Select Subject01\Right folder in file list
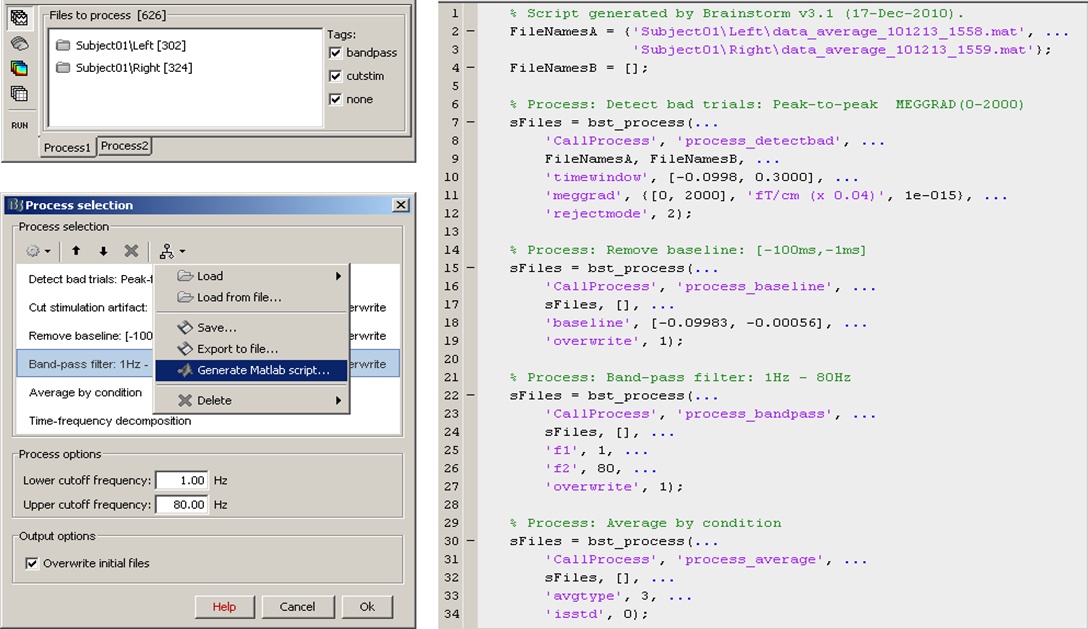 [133, 68]
